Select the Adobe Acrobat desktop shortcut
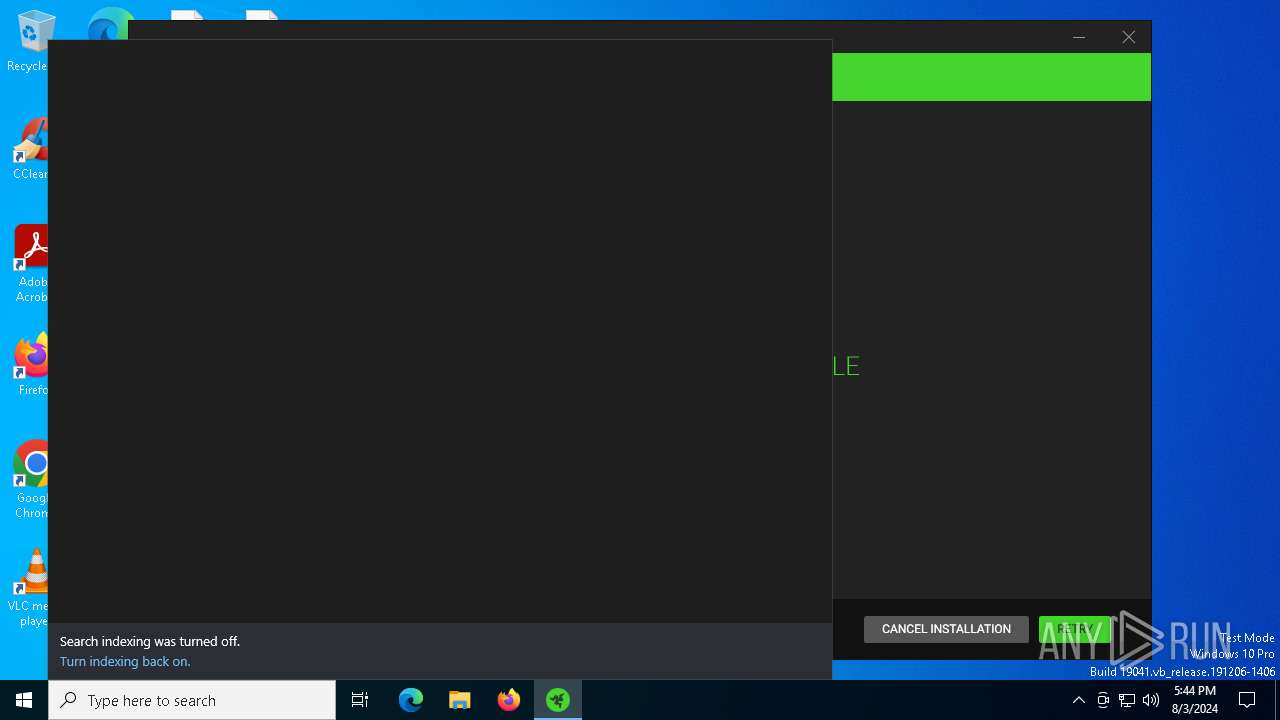 30,264
